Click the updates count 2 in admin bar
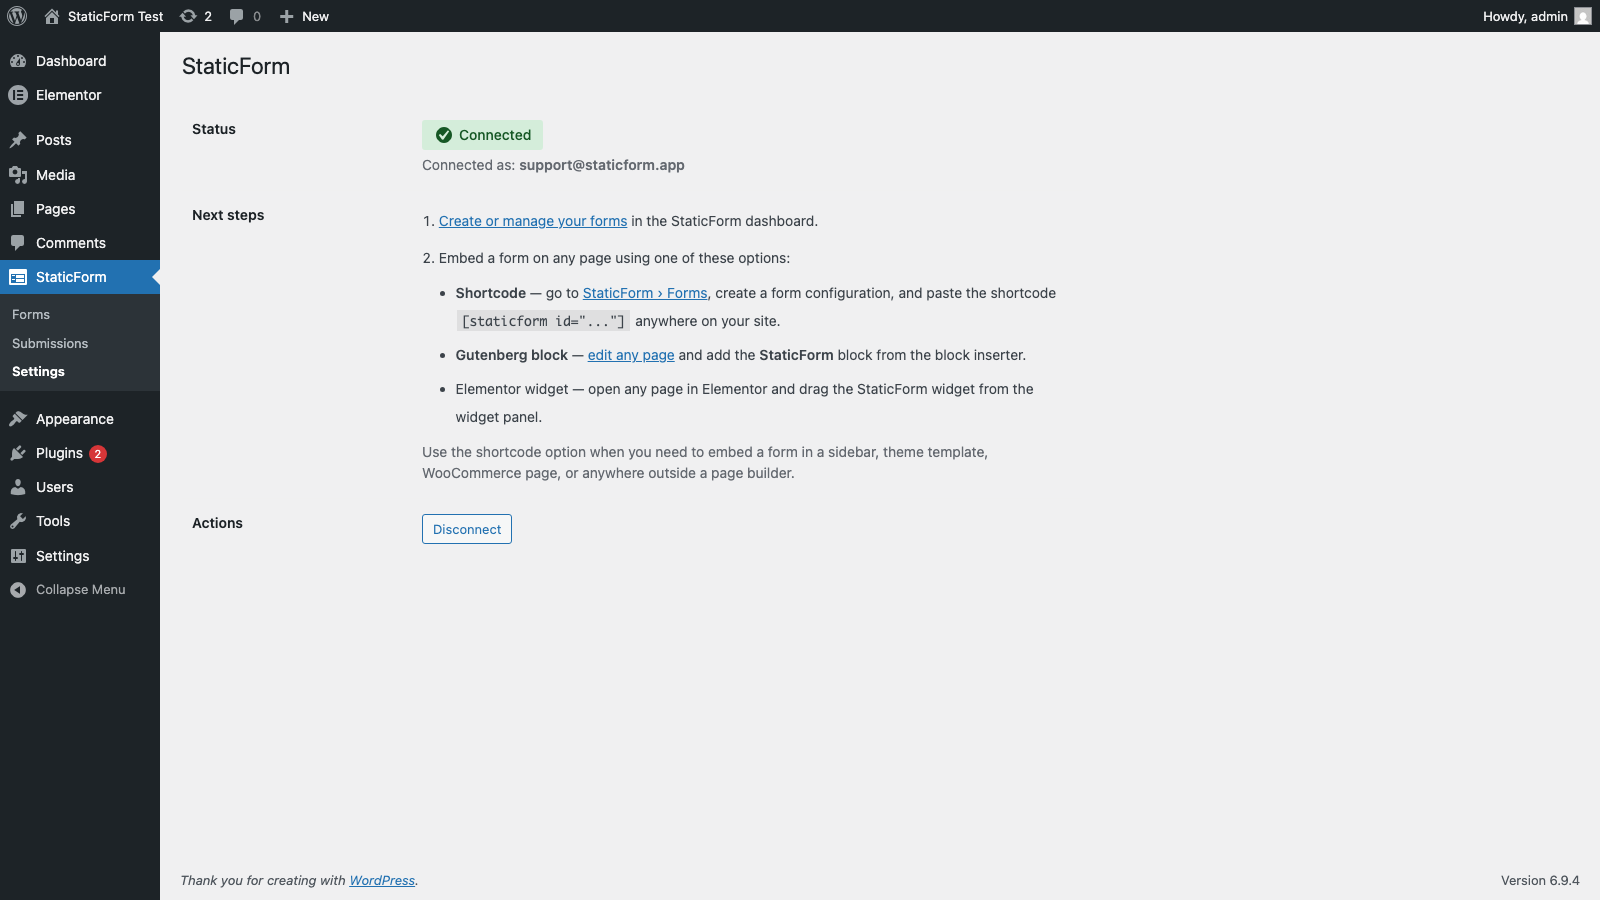Screen dimensions: 1600x900 click(208, 16)
